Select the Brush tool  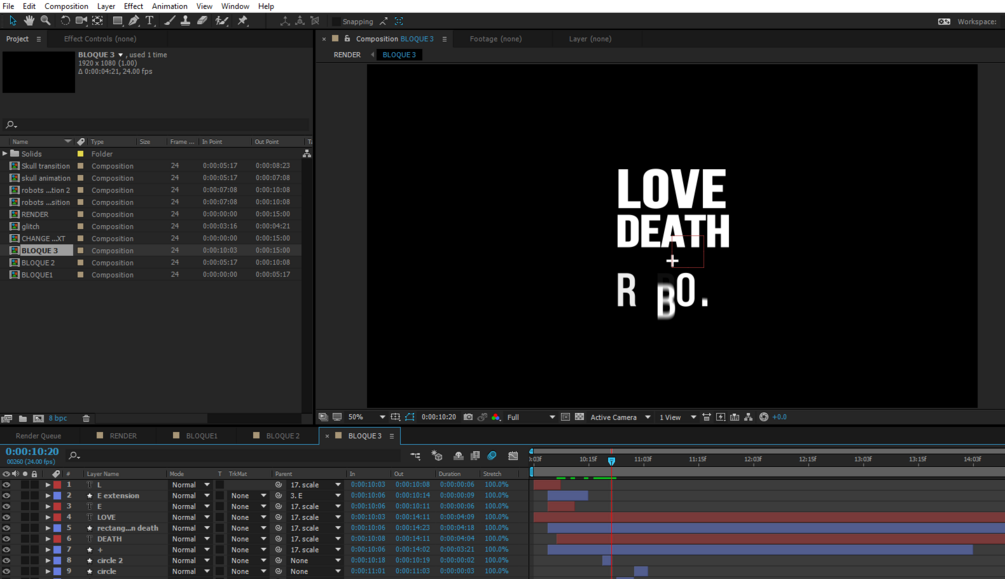(169, 21)
